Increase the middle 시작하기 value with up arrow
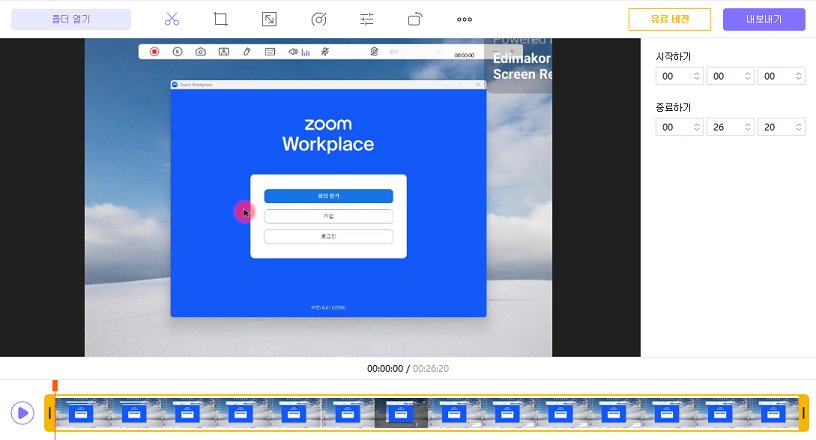816x440 pixels. (x=747, y=73)
